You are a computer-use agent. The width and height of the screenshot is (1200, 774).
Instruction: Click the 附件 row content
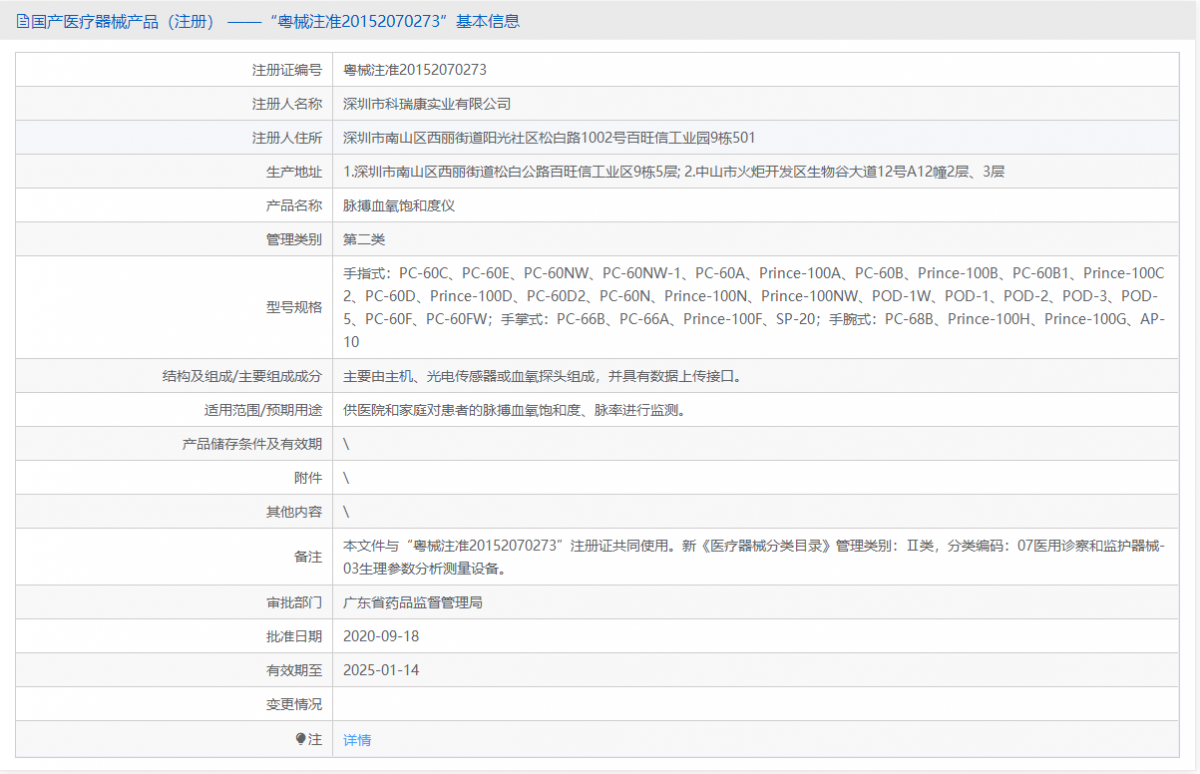344,477
